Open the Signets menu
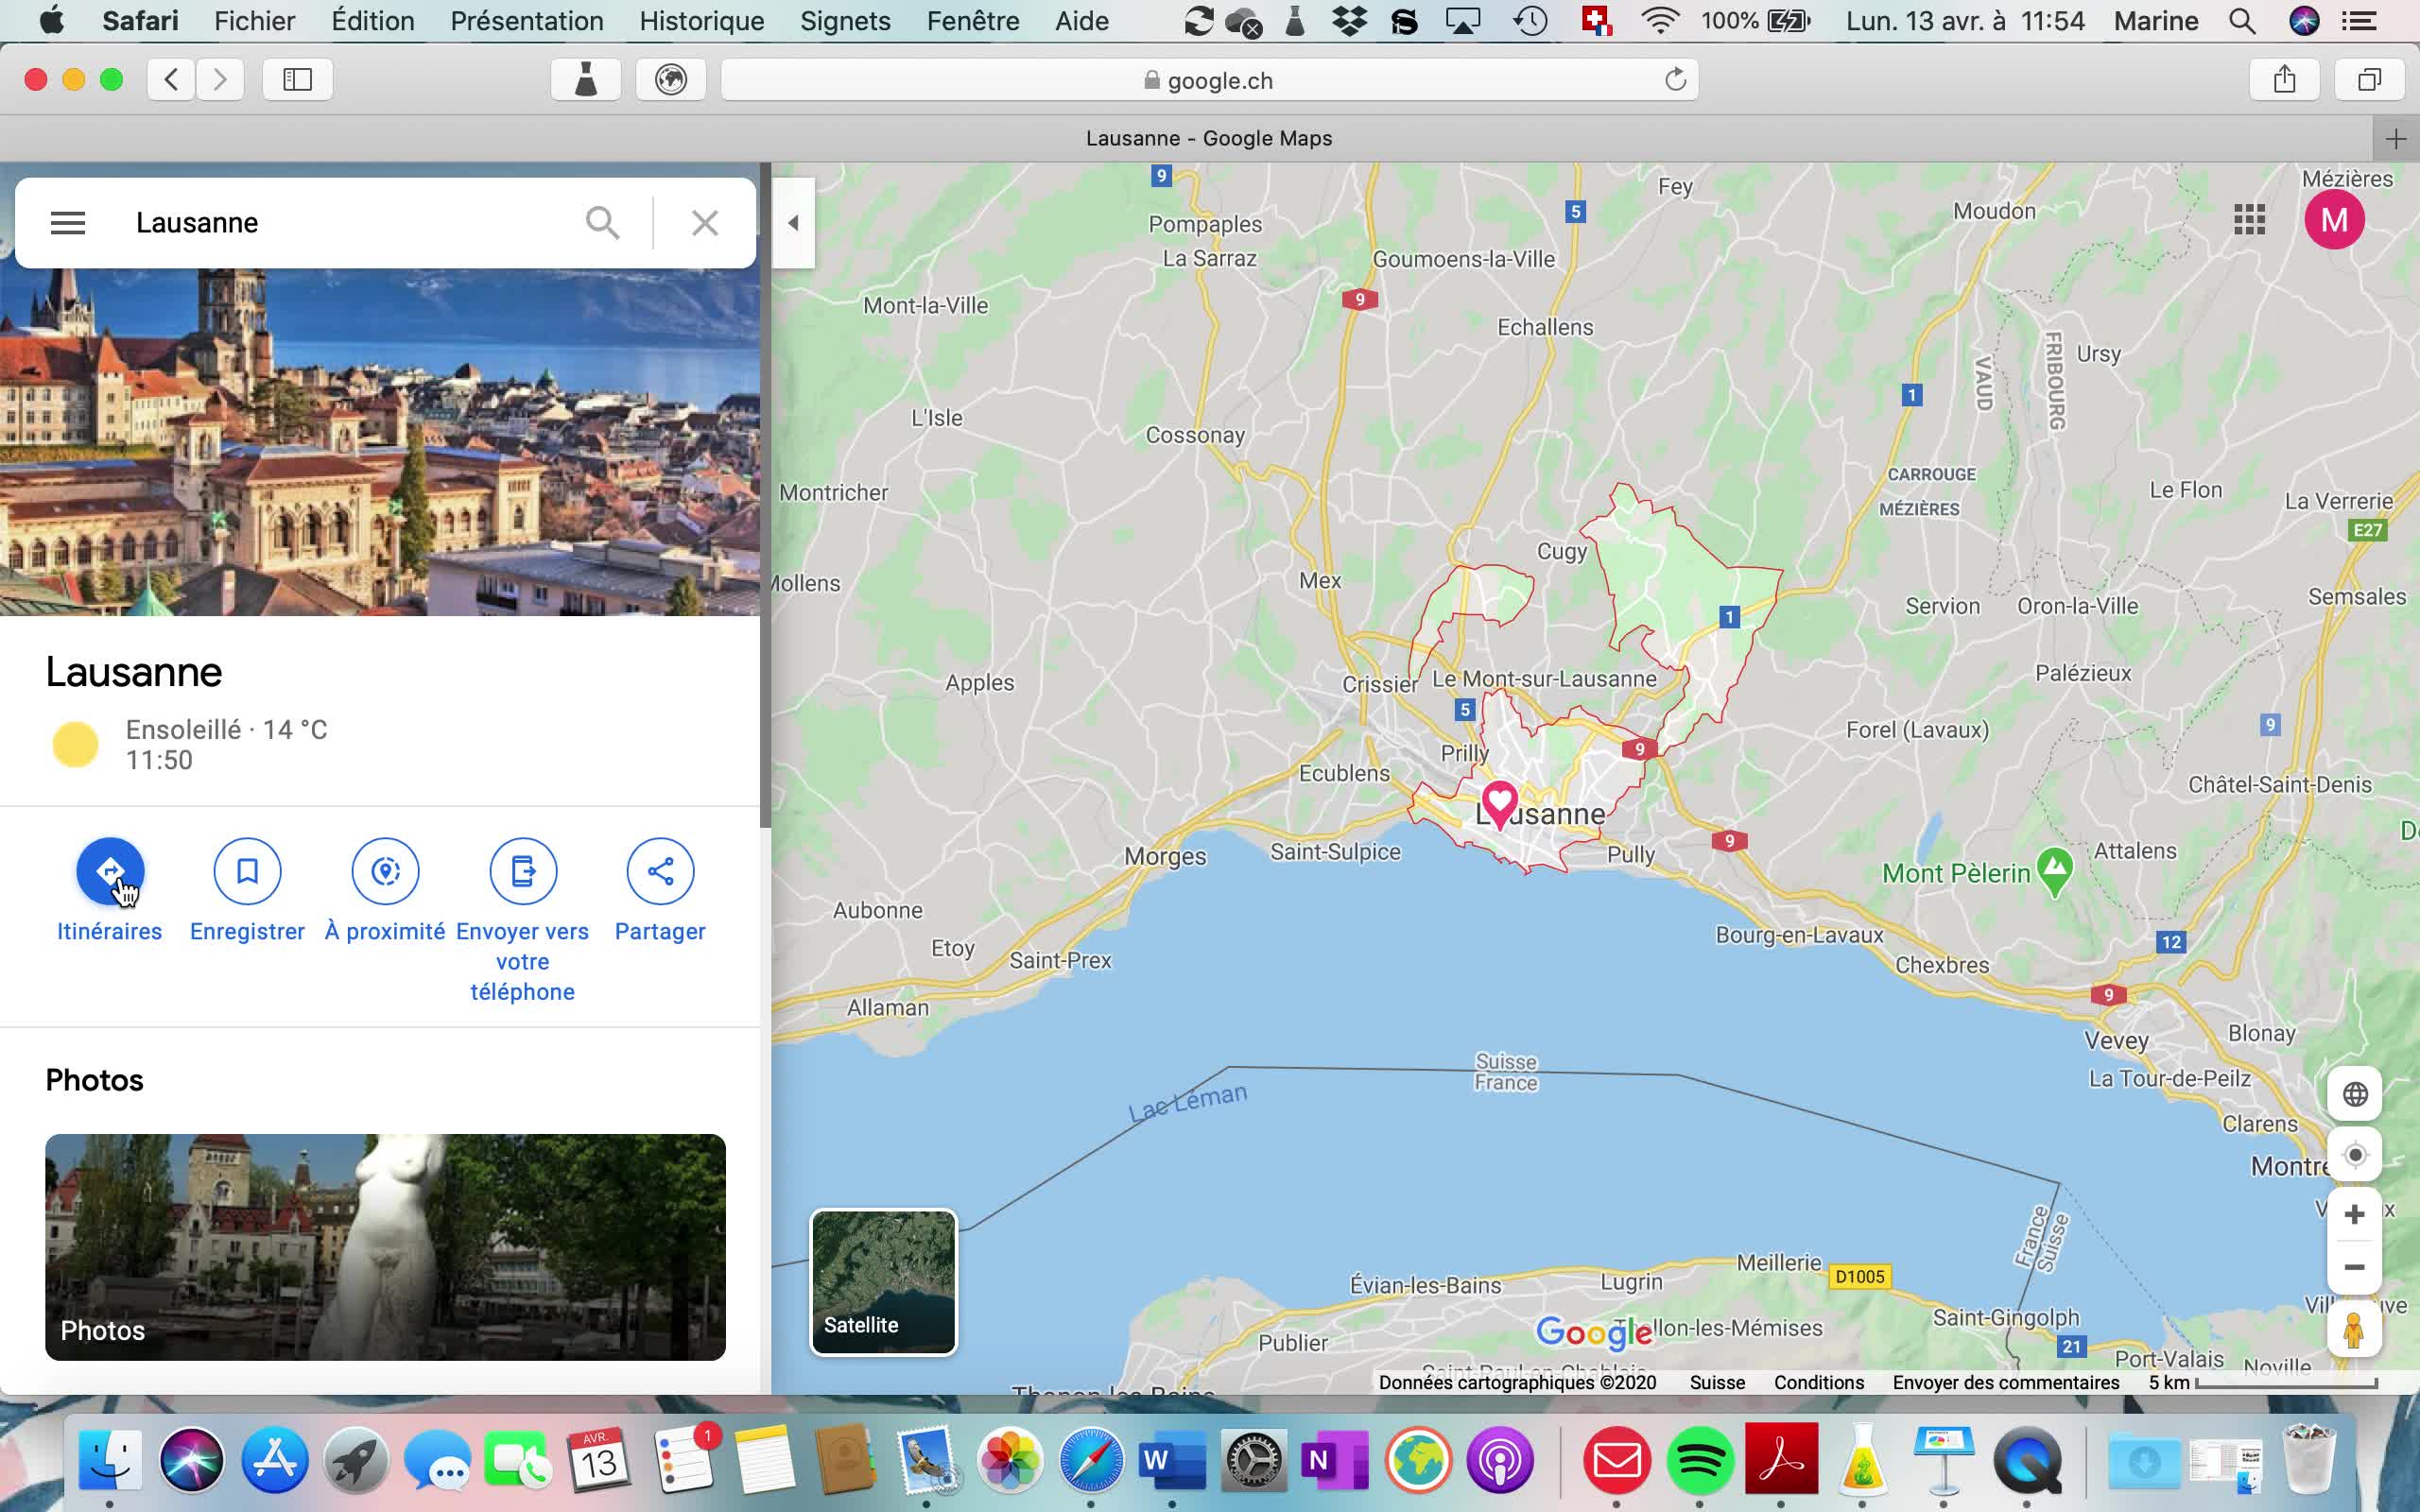Viewport: 2420px width, 1512px height. 844,21
